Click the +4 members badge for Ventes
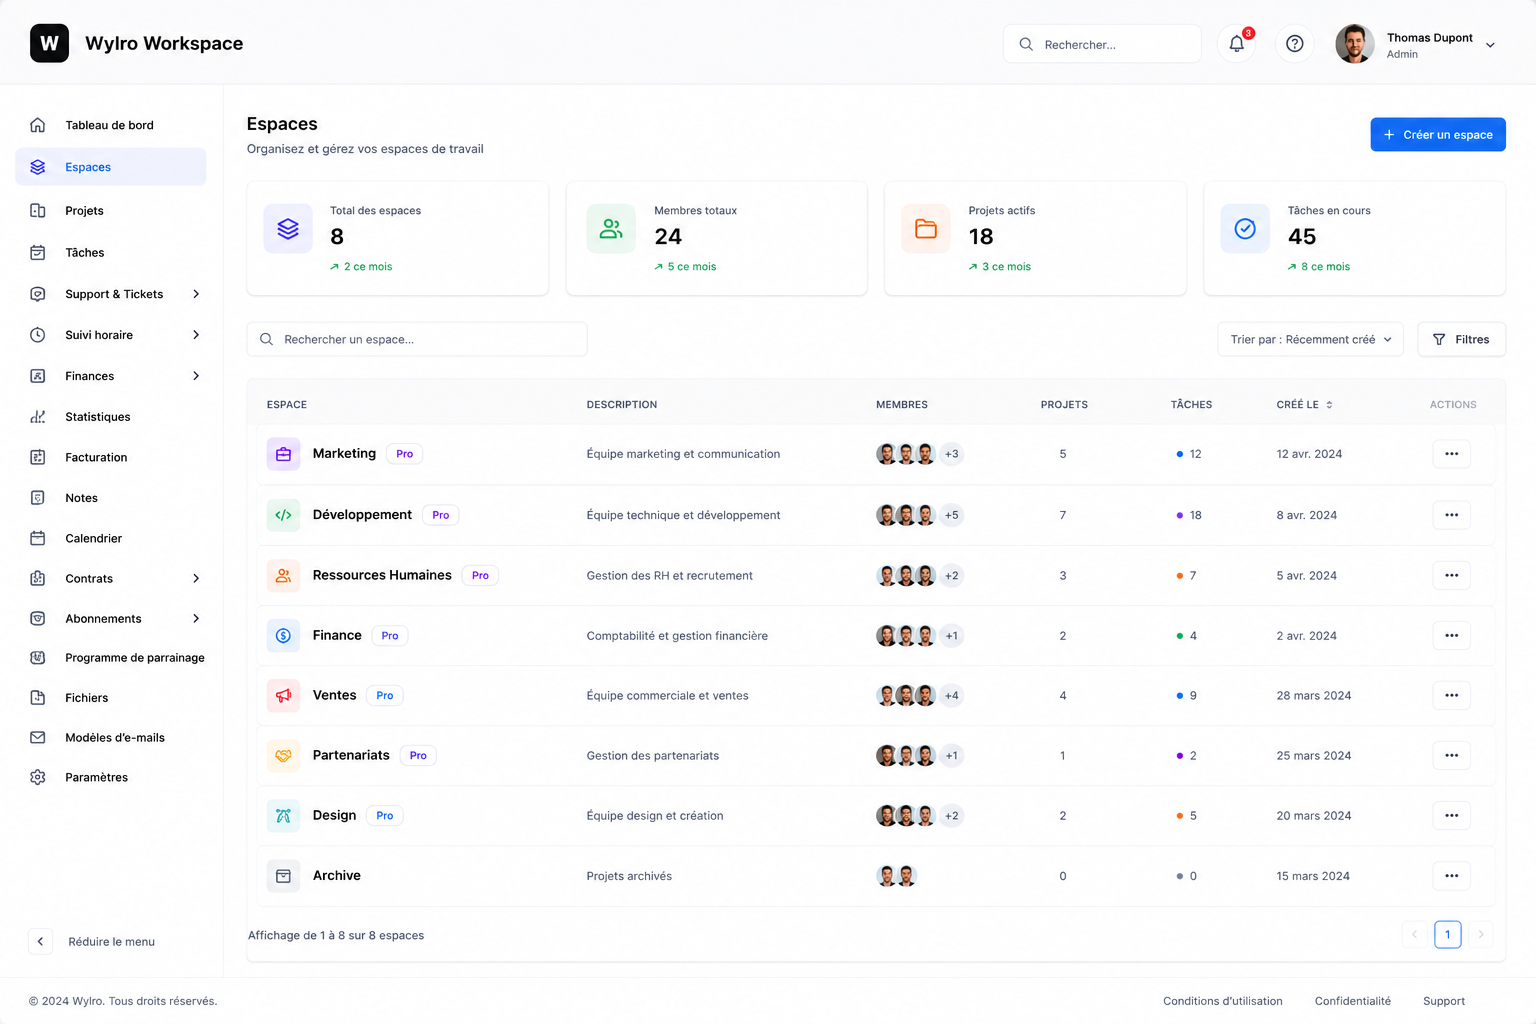This screenshot has height=1024, width=1536. (951, 695)
